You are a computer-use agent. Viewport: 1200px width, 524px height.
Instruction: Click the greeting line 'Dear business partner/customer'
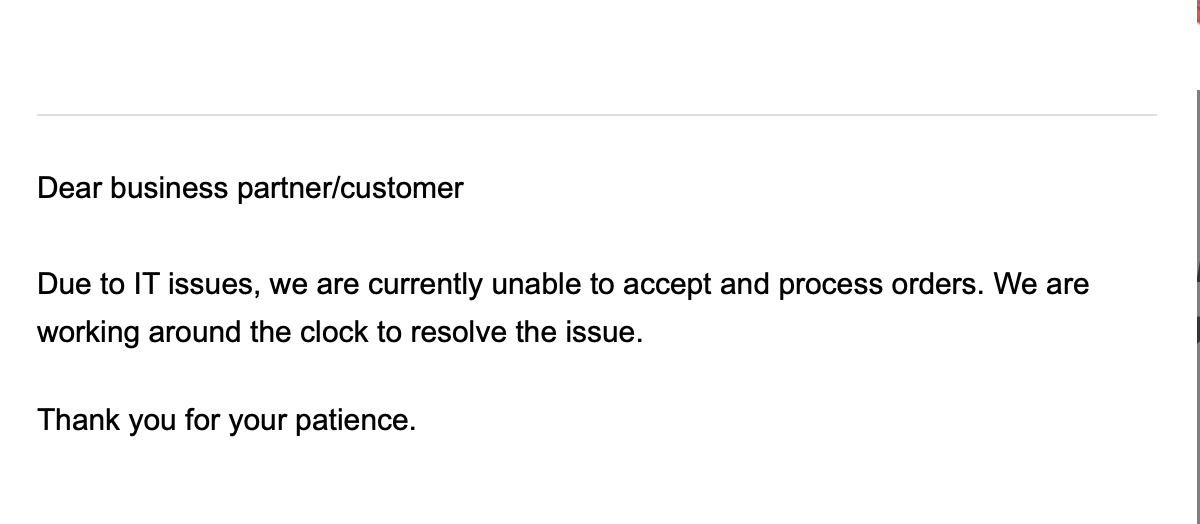[x=250, y=188]
